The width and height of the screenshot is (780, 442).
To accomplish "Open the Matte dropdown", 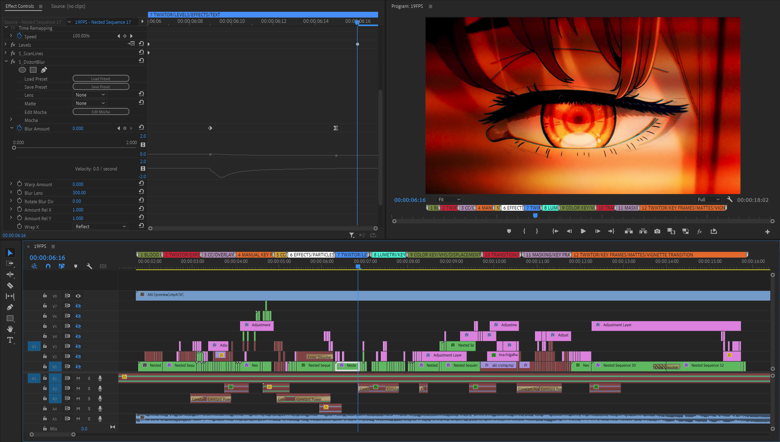I will tap(90, 103).
